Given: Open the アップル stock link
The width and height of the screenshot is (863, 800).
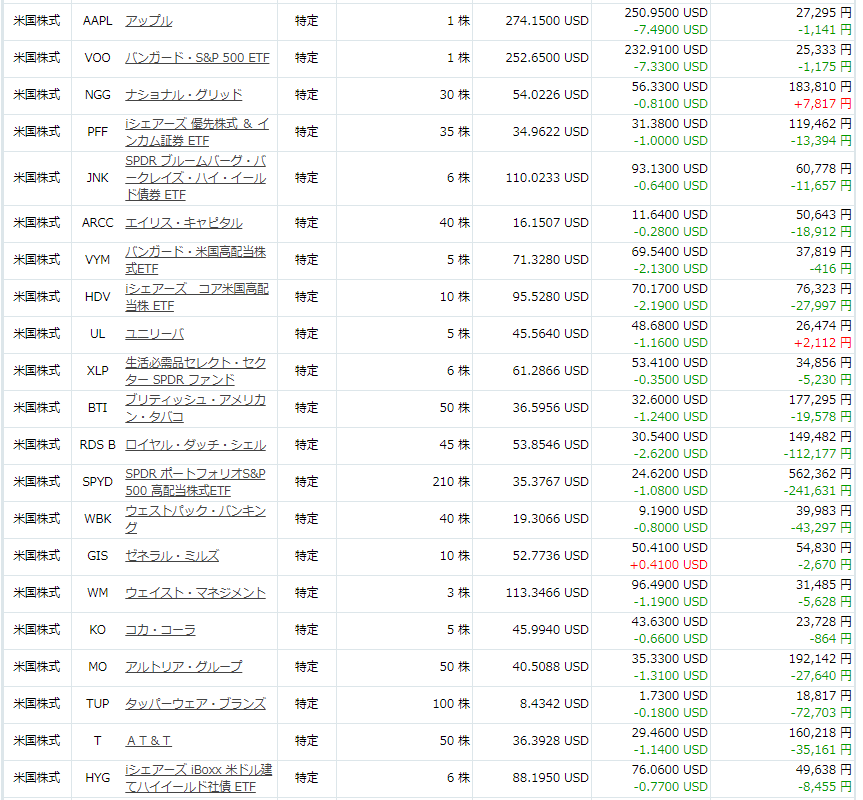Looking at the screenshot, I should 149,21.
